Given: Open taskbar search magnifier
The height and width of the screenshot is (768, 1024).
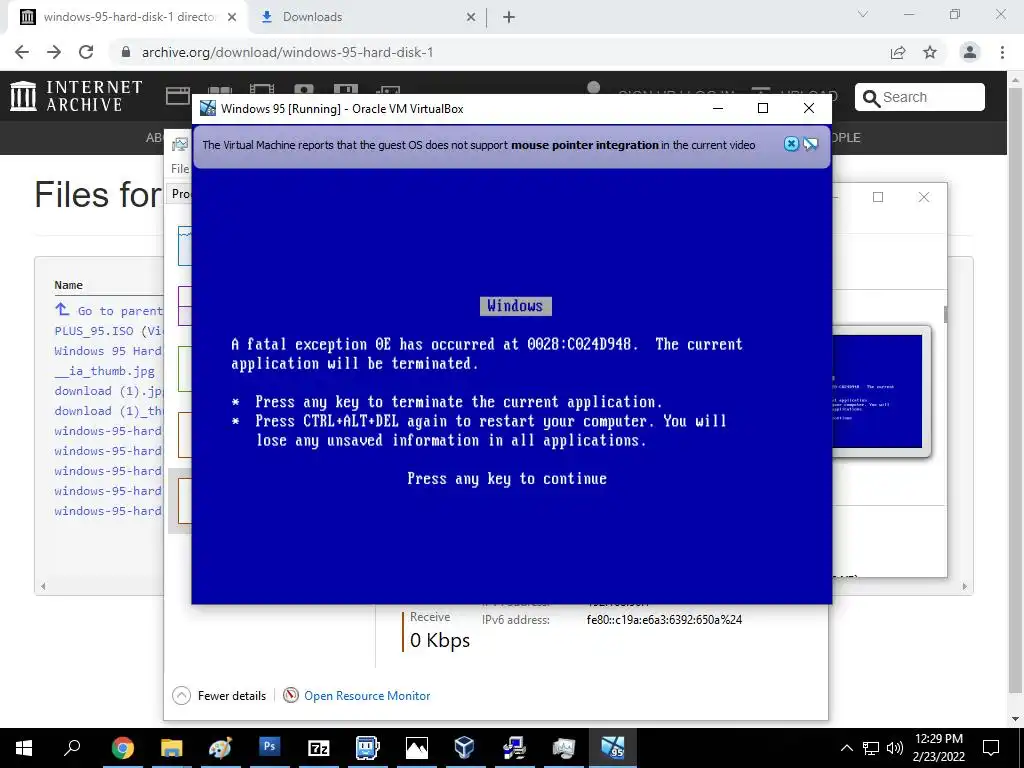Looking at the screenshot, I should [x=72, y=747].
